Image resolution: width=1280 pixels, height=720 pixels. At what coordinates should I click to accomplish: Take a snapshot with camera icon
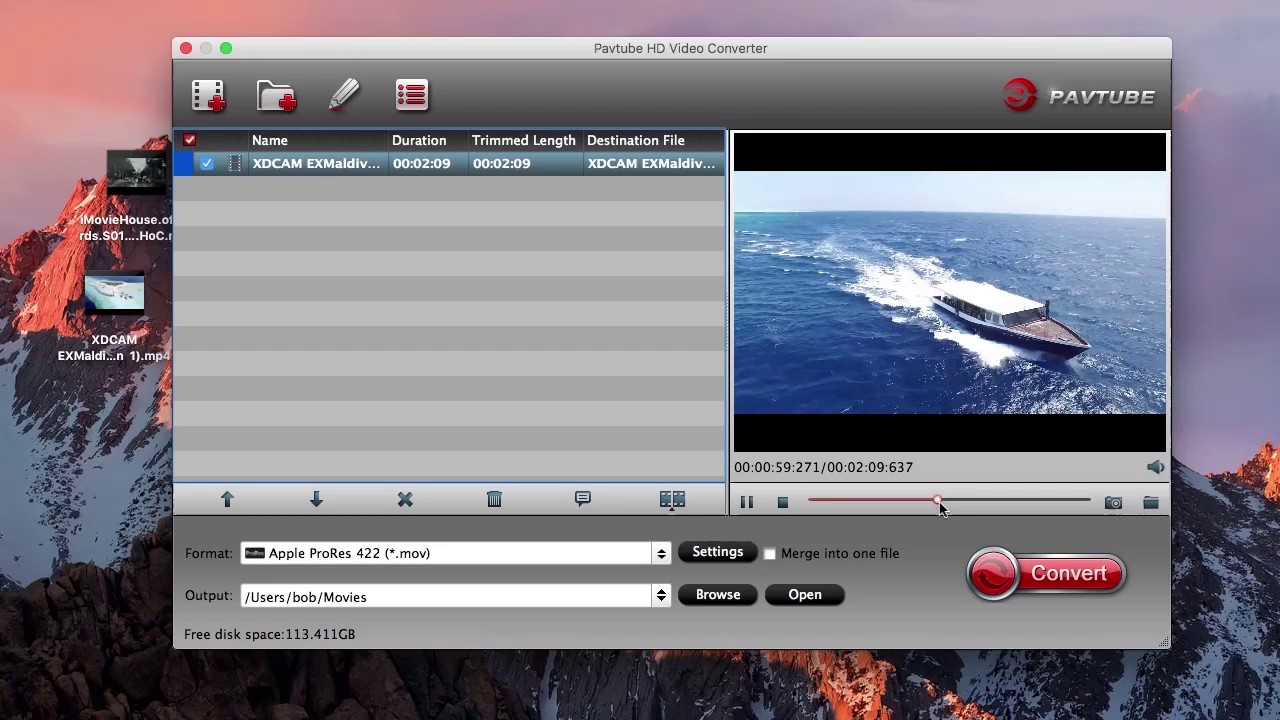[x=1113, y=502]
